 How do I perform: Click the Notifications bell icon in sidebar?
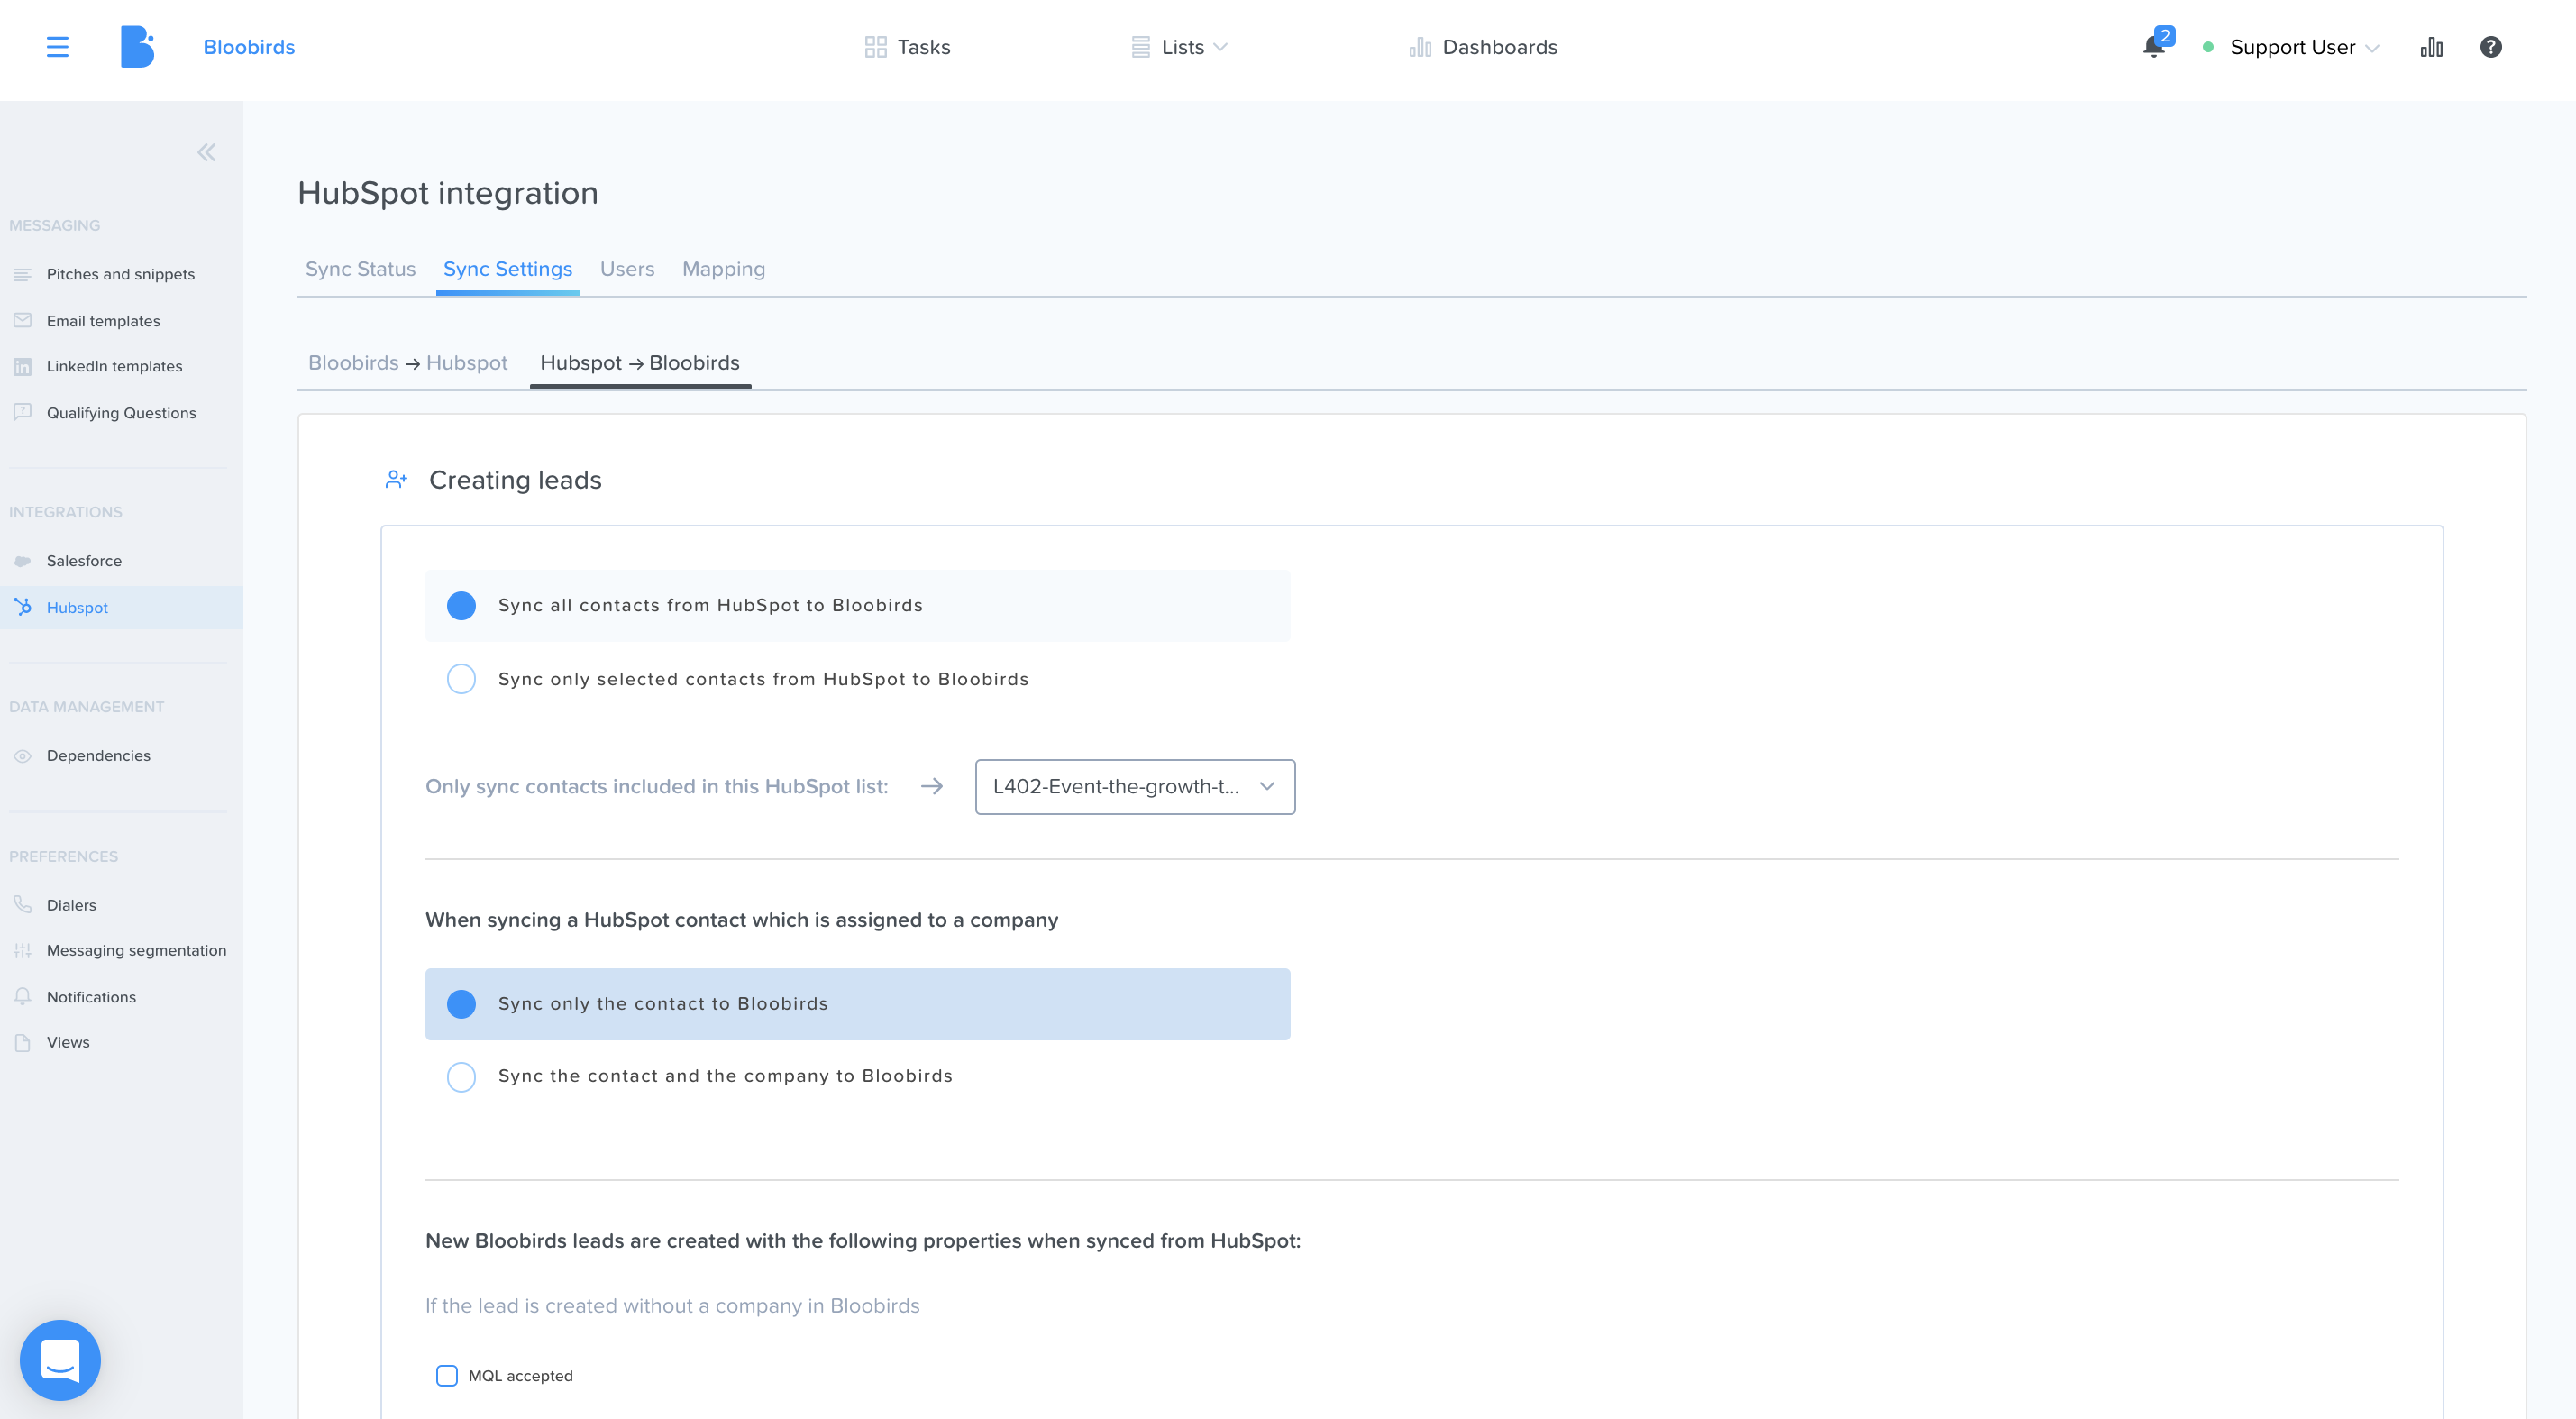(x=22, y=996)
